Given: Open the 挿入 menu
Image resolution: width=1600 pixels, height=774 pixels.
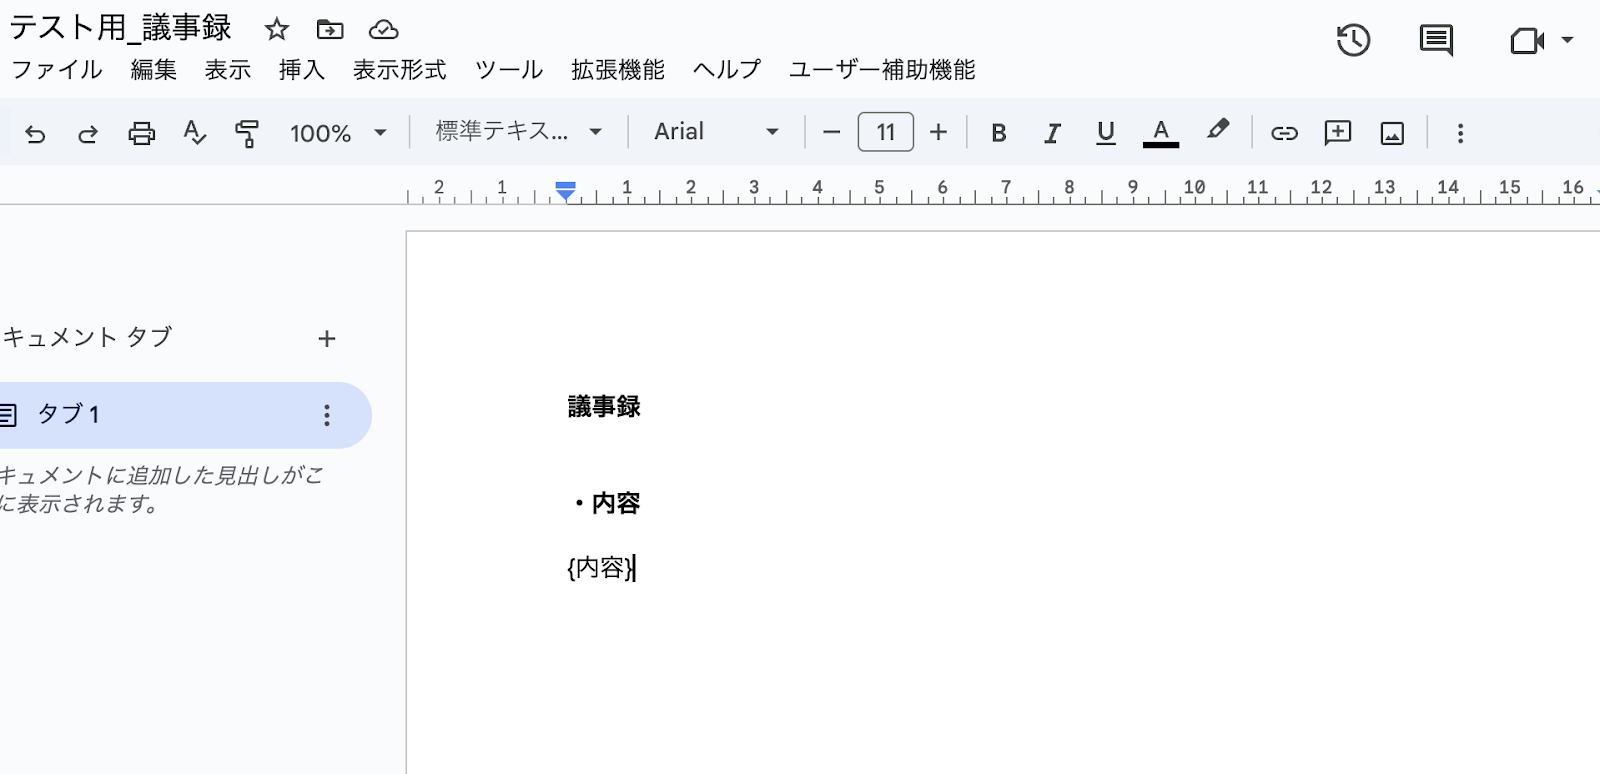Looking at the screenshot, I should tap(301, 70).
